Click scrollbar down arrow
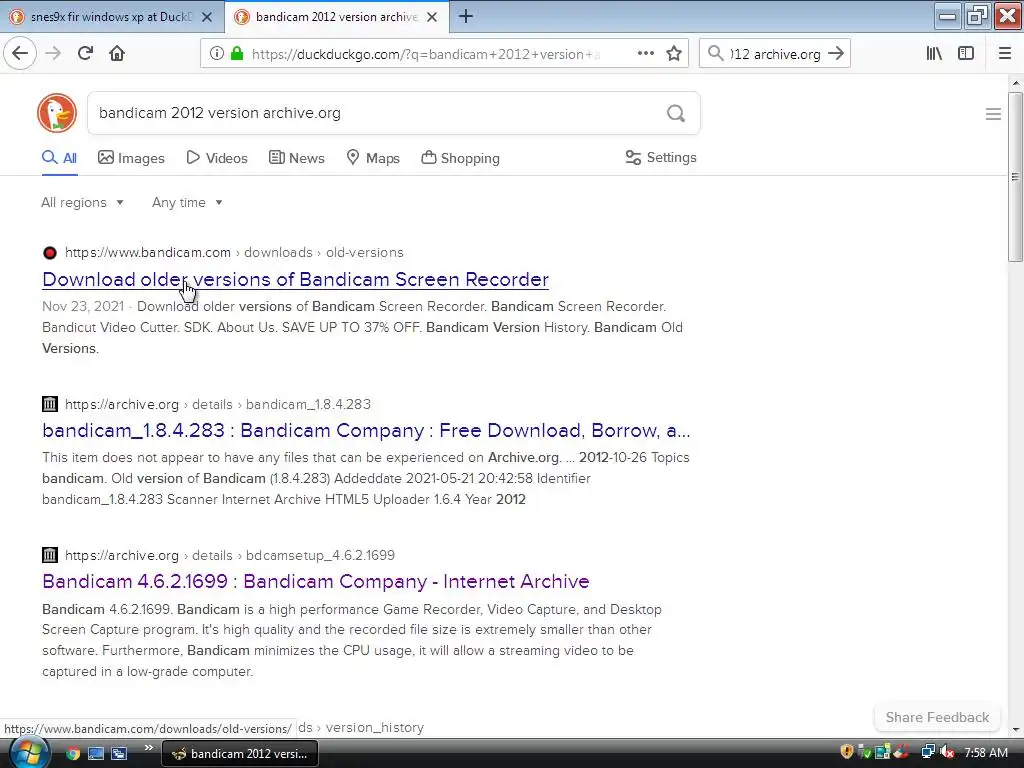 coord(1015,729)
